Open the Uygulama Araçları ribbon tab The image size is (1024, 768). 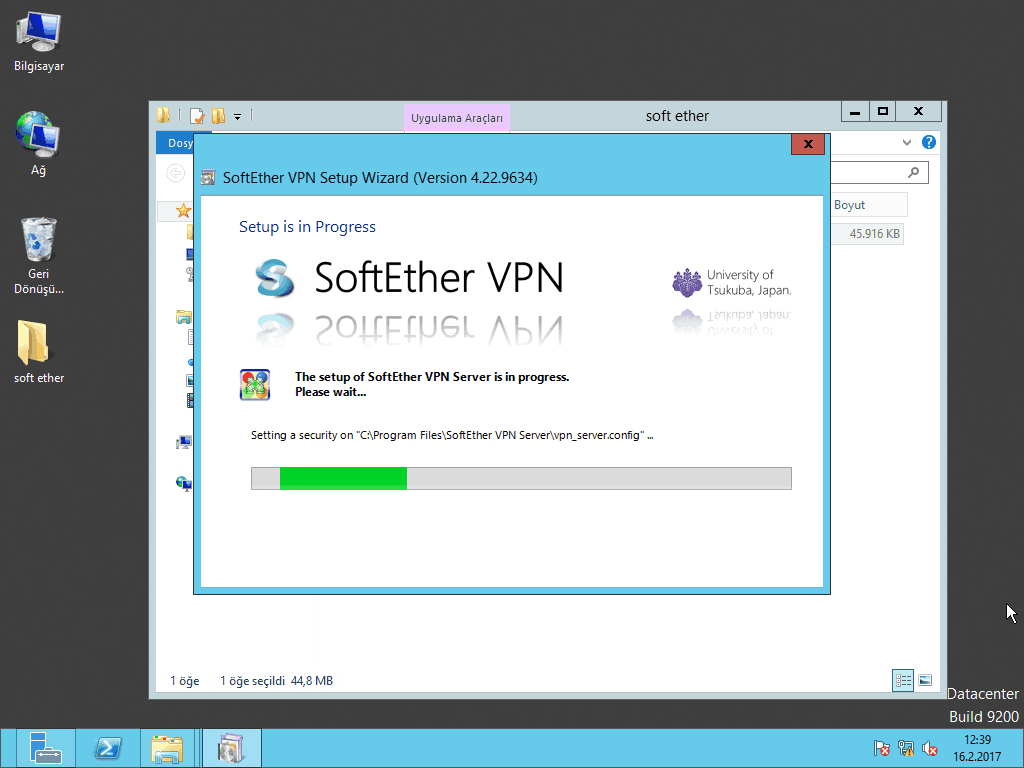coord(456,118)
